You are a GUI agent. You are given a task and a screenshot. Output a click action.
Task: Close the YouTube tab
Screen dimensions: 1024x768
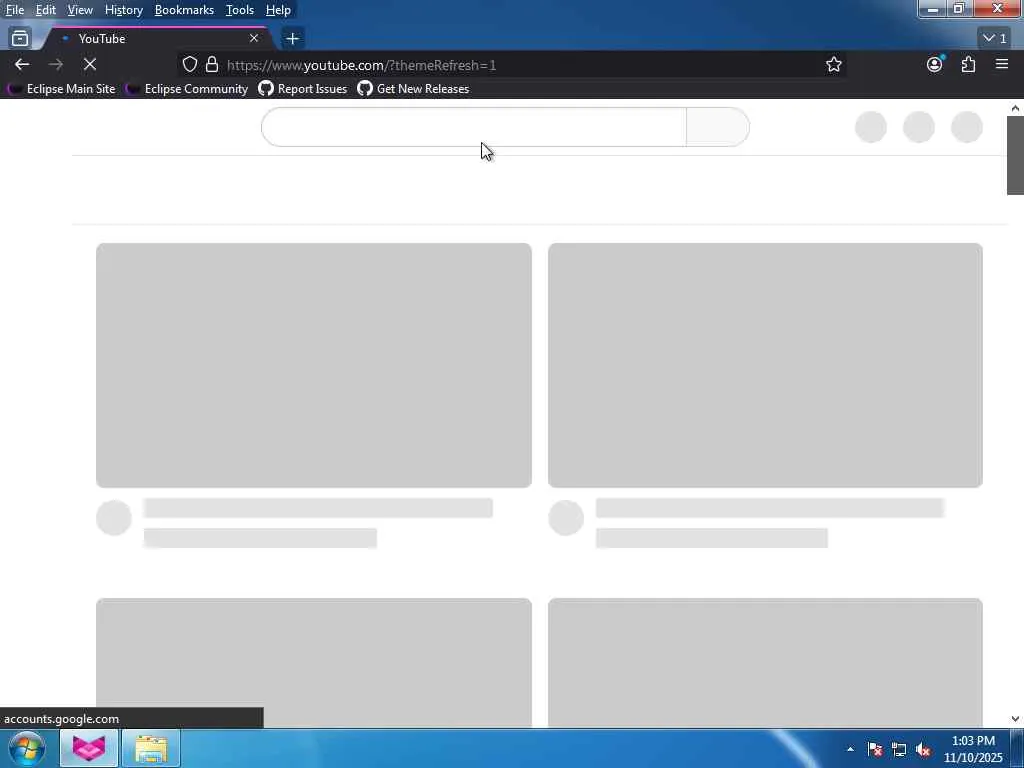click(254, 39)
